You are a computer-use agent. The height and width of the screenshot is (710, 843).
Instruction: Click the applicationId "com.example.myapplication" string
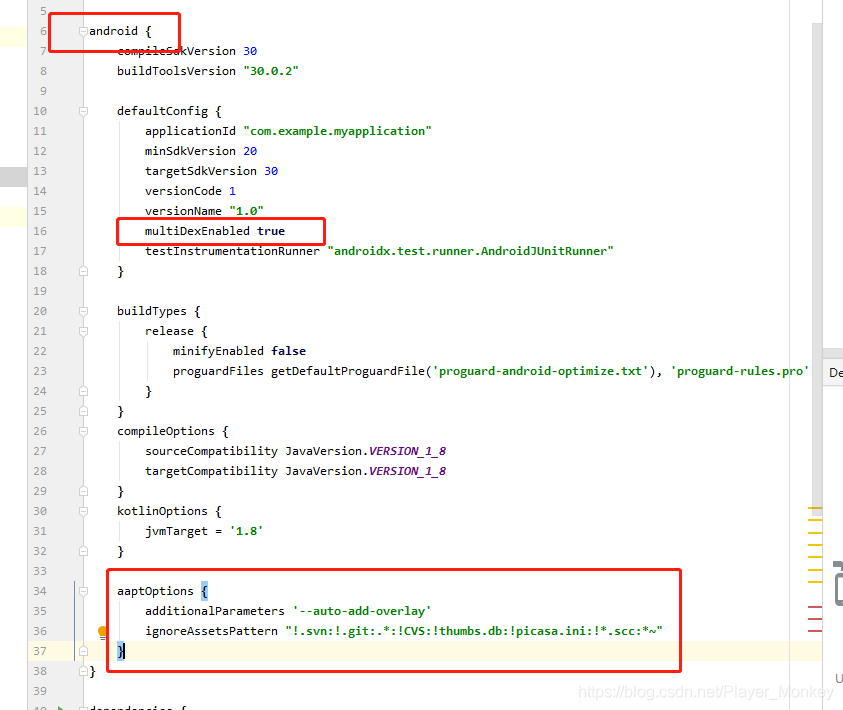(338, 131)
